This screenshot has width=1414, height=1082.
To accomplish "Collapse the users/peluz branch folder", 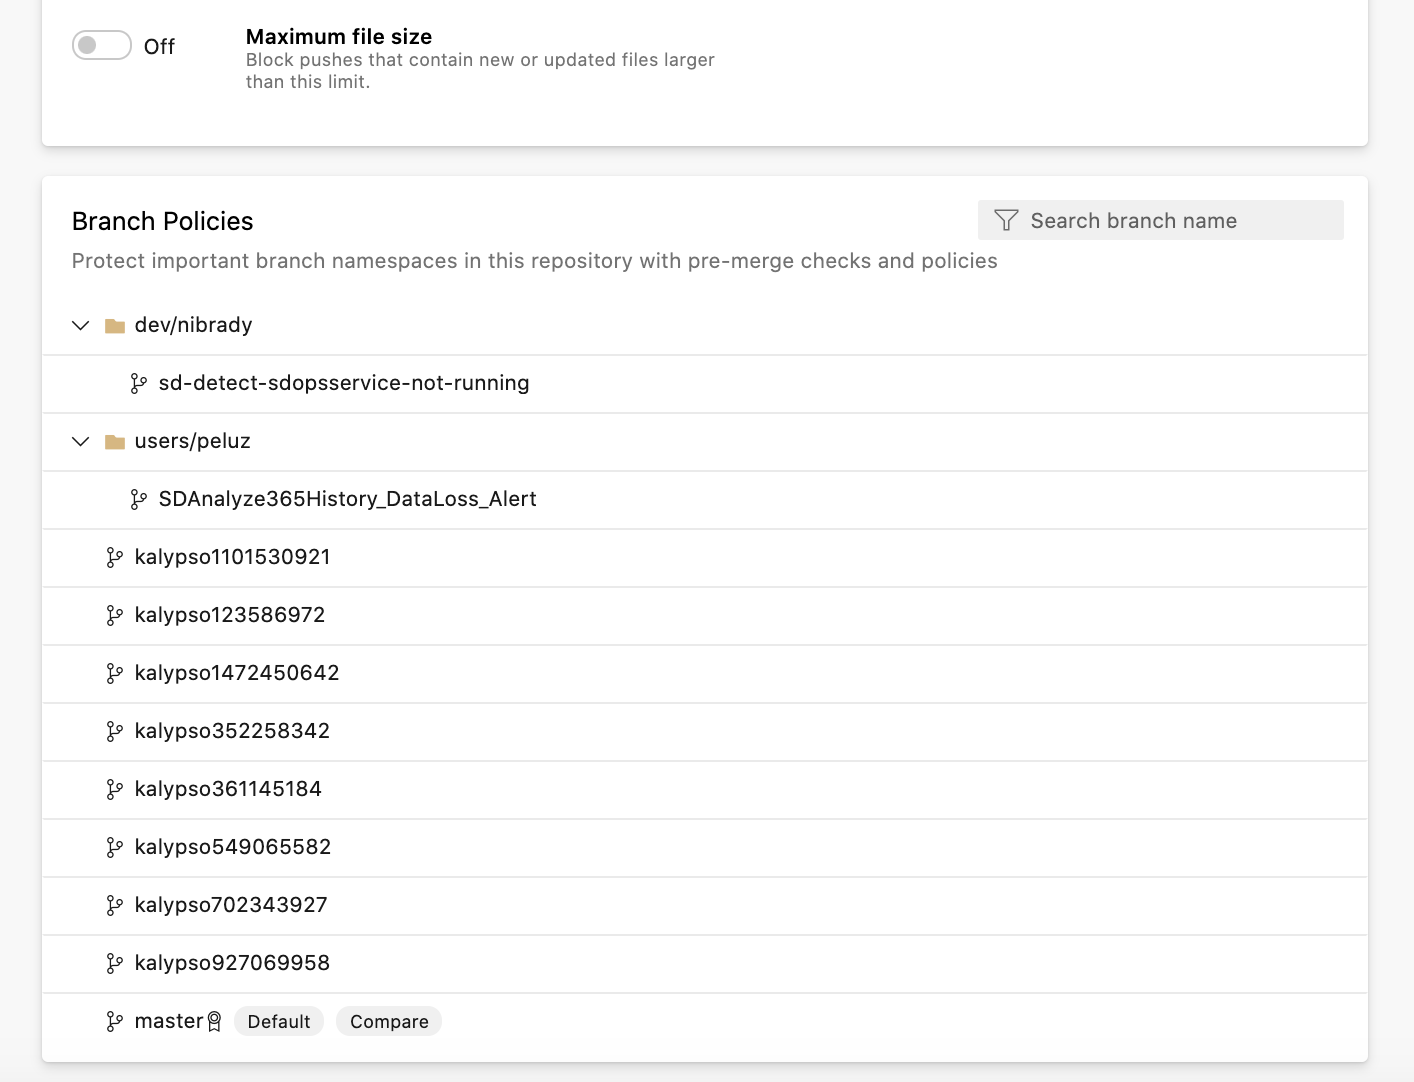I will coord(80,441).
